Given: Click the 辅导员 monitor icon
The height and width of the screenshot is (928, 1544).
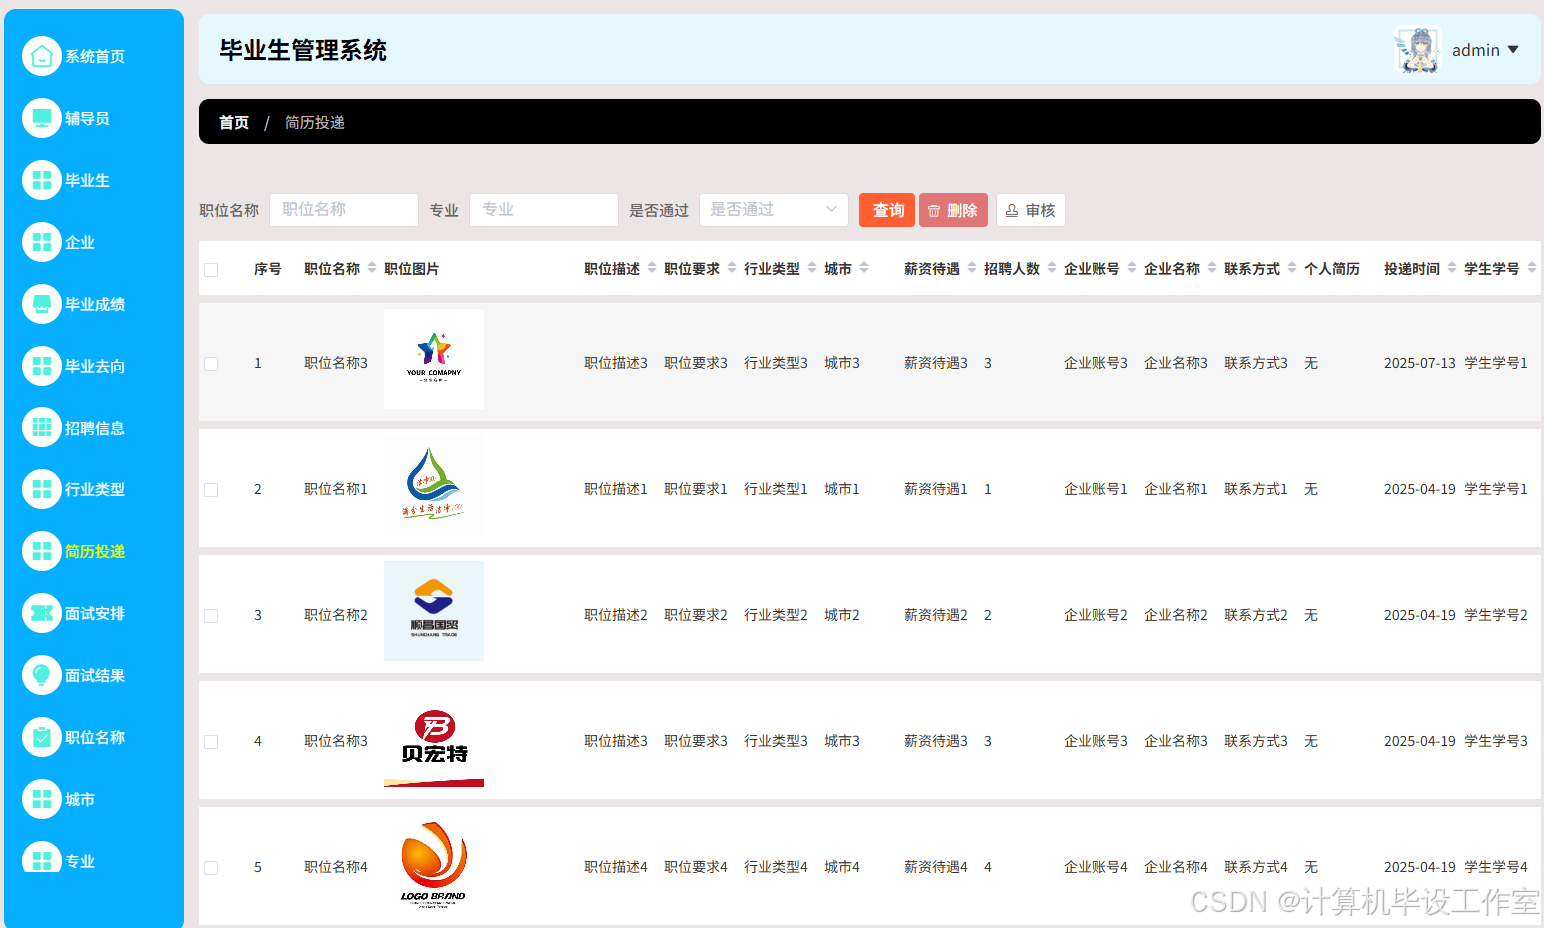Looking at the screenshot, I should (x=42, y=118).
